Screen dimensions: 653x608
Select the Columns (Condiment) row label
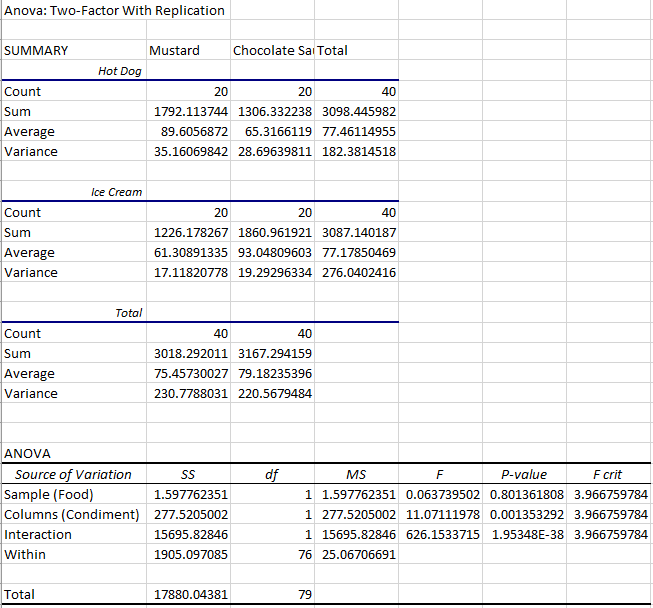[71, 515]
